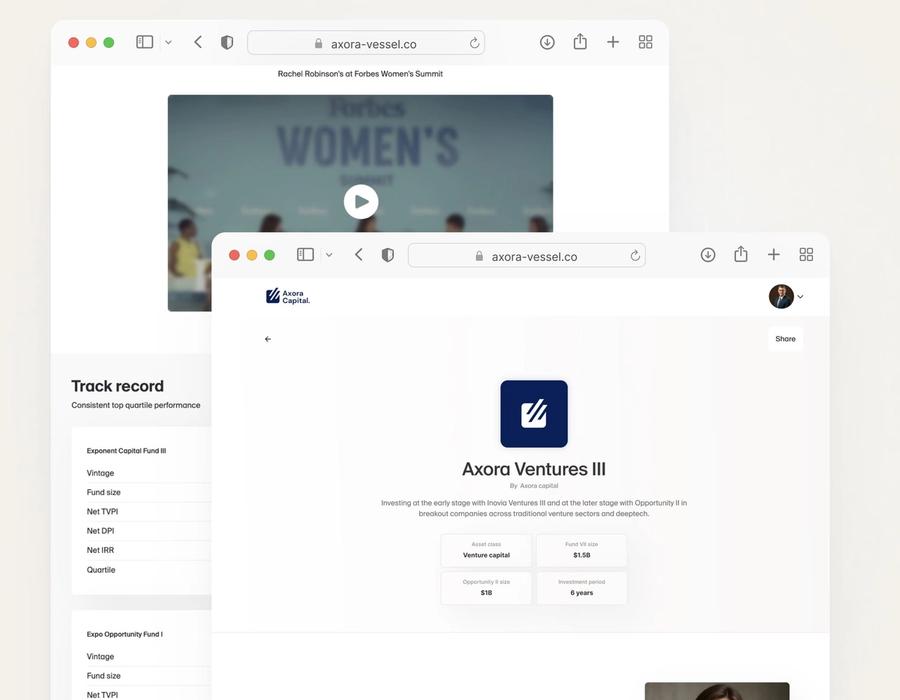Click address bar of back Safari window
900x700 pixels.
point(366,43)
